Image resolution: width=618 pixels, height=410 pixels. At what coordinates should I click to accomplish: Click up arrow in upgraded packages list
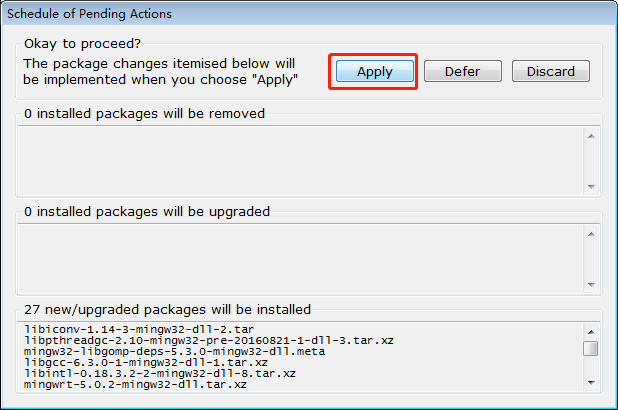(x=591, y=234)
